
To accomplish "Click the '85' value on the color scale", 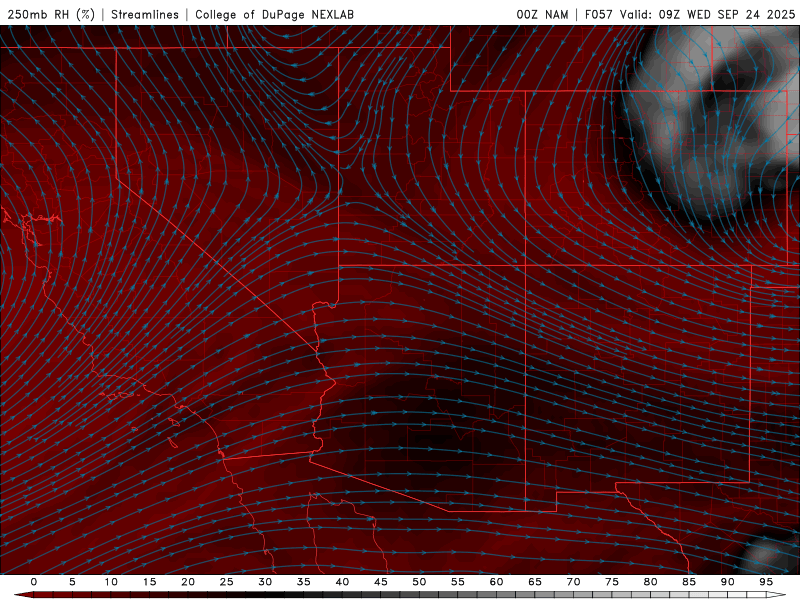I will (x=689, y=582).
